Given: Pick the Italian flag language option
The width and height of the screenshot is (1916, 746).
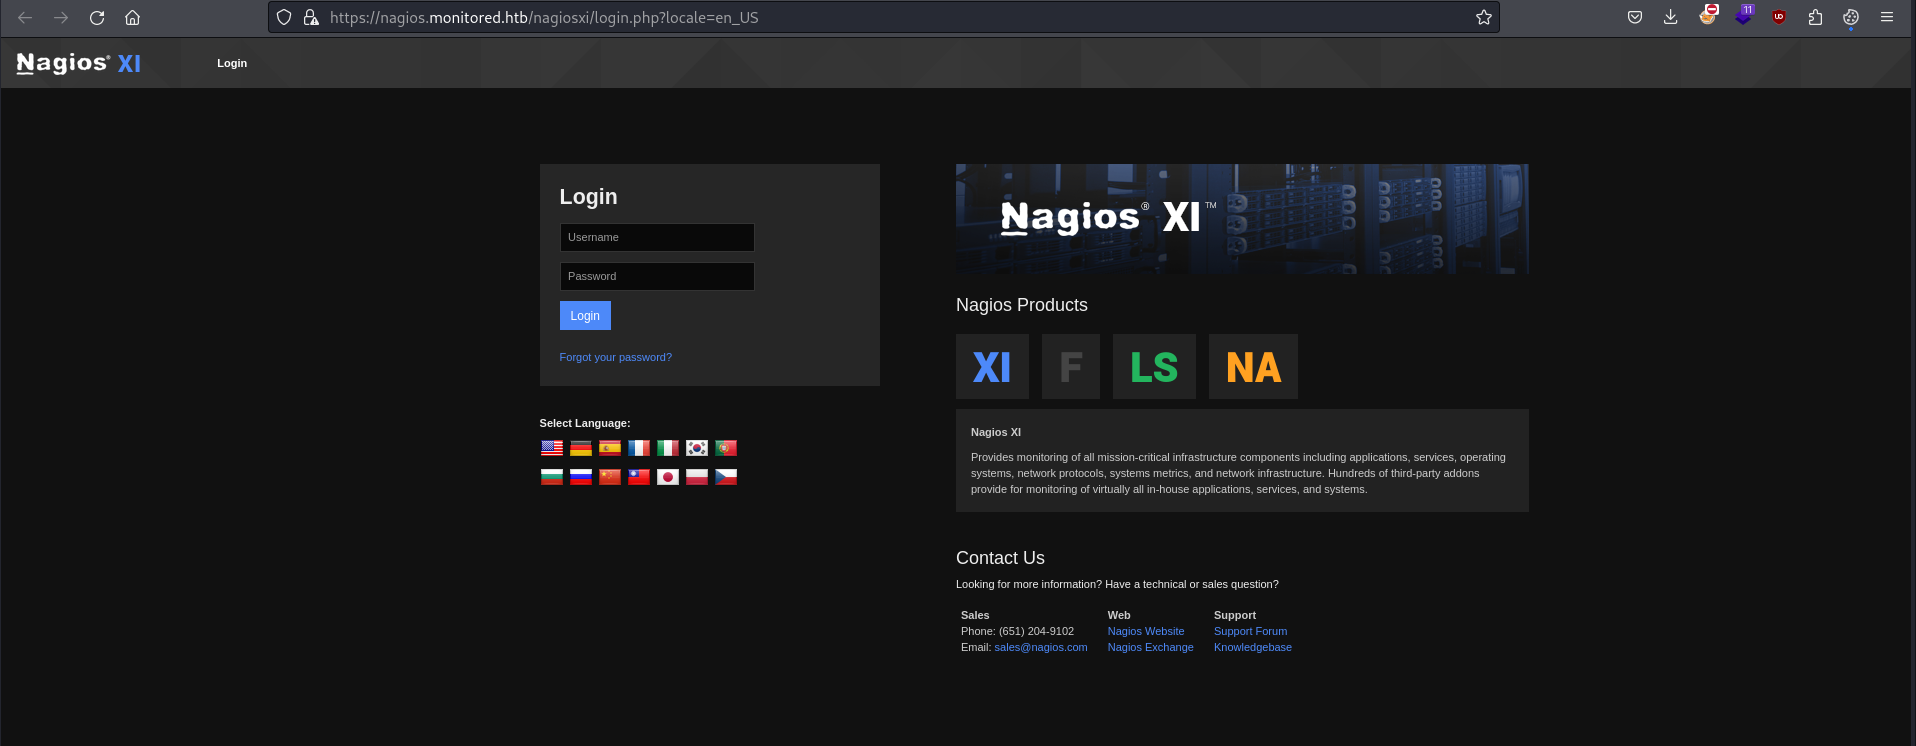Looking at the screenshot, I should click(668, 448).
